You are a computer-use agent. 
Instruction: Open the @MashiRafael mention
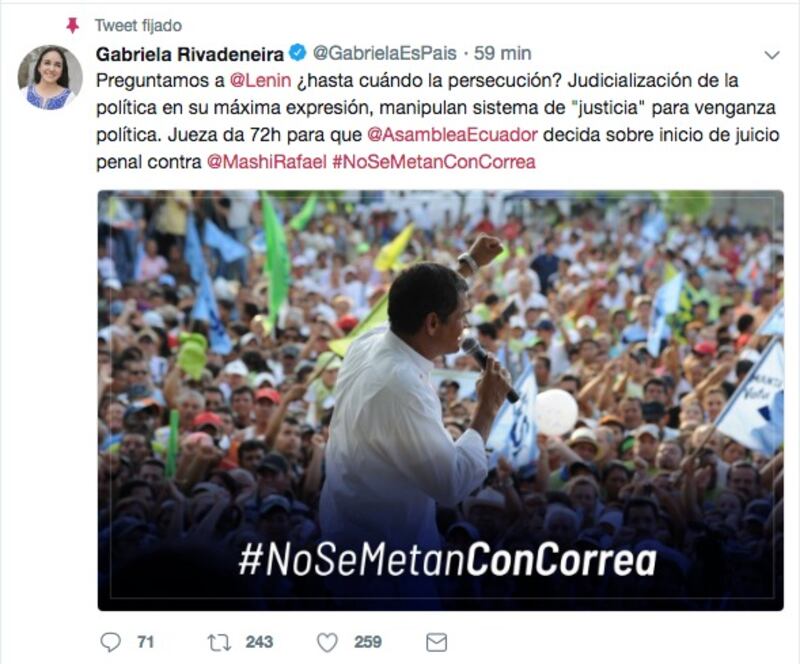tap(266, 162)
